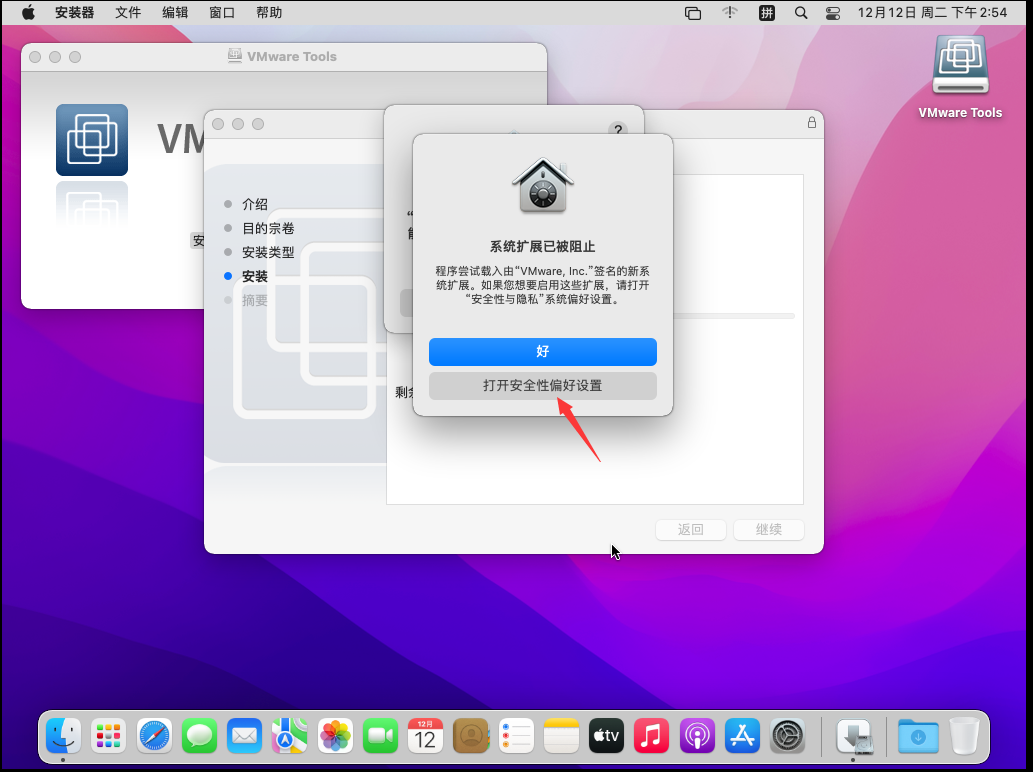
Task: Click the security house-lock icon in dialog
Action: (543, 186)
